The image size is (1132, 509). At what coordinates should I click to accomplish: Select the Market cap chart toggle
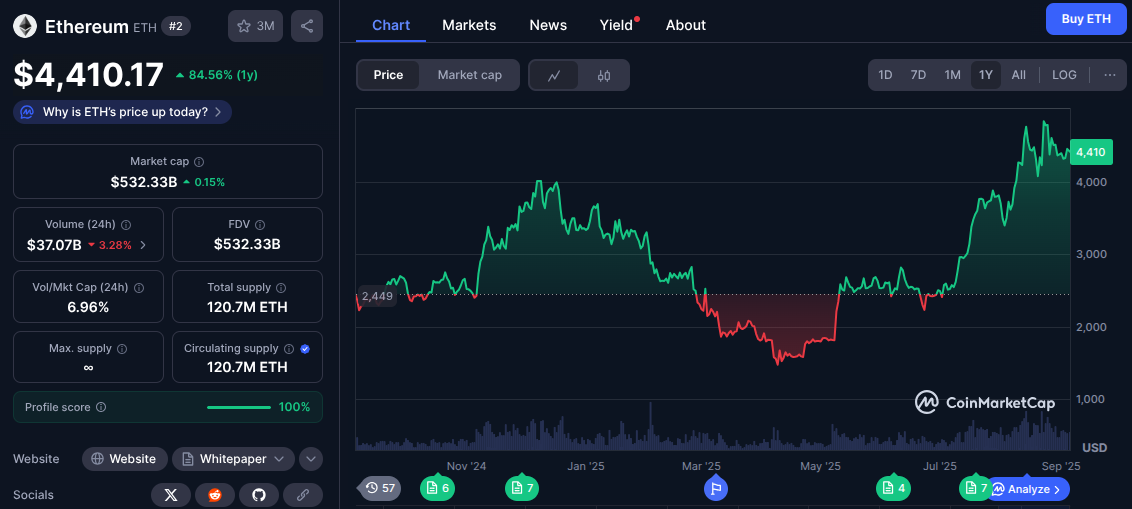pos(469,75)
